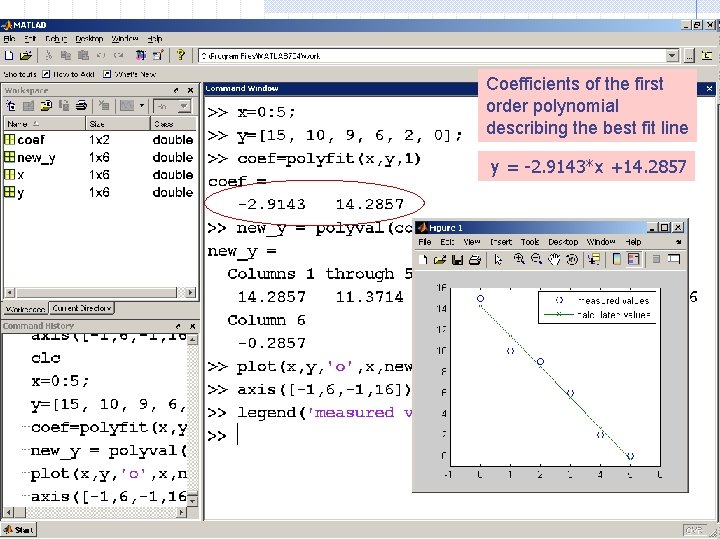Click the Redo icon in MATLAB toolbar
Screen dimensions: 720x540
118,56
